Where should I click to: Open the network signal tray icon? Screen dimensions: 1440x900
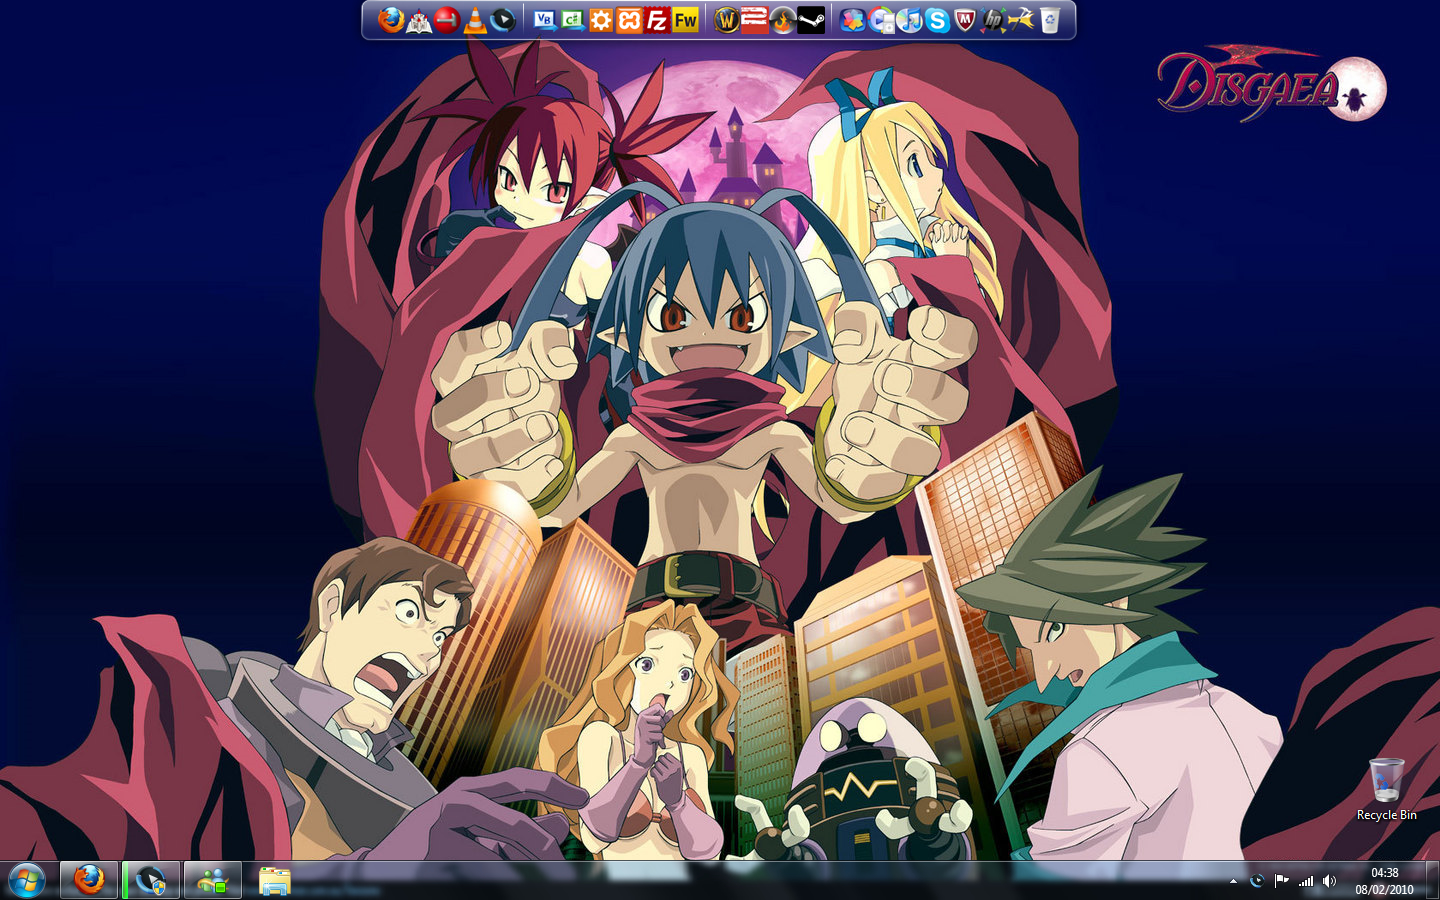(x=1305, y=881)
